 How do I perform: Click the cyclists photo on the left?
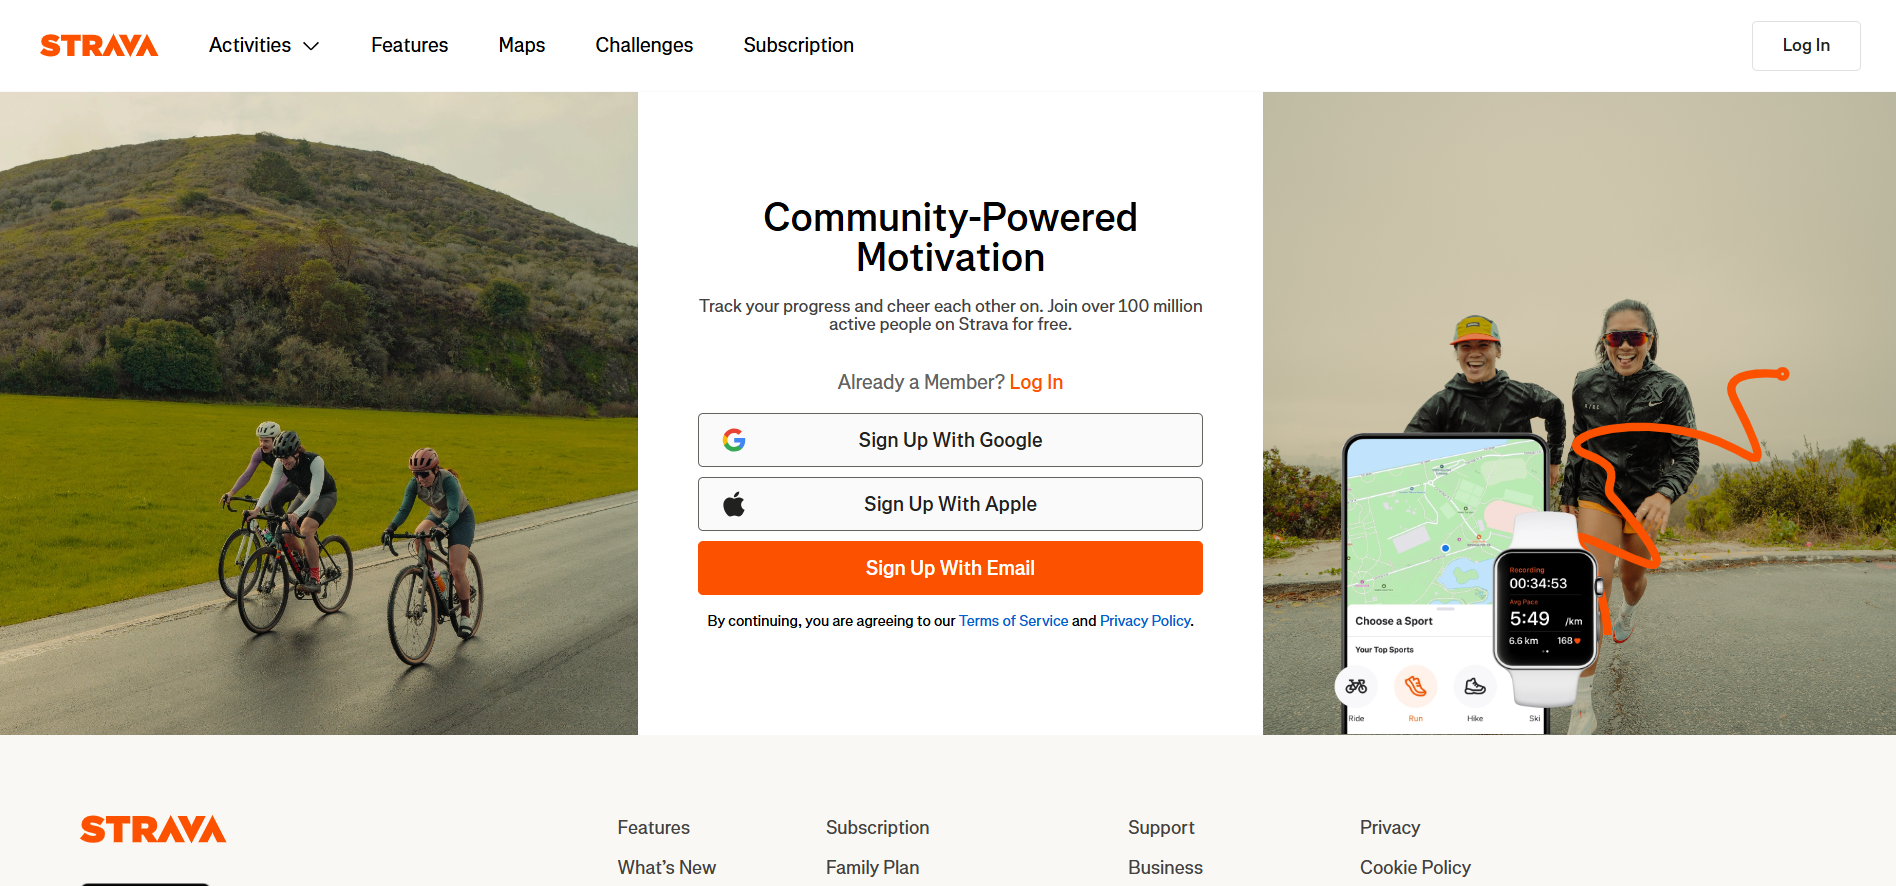point(319,413)
